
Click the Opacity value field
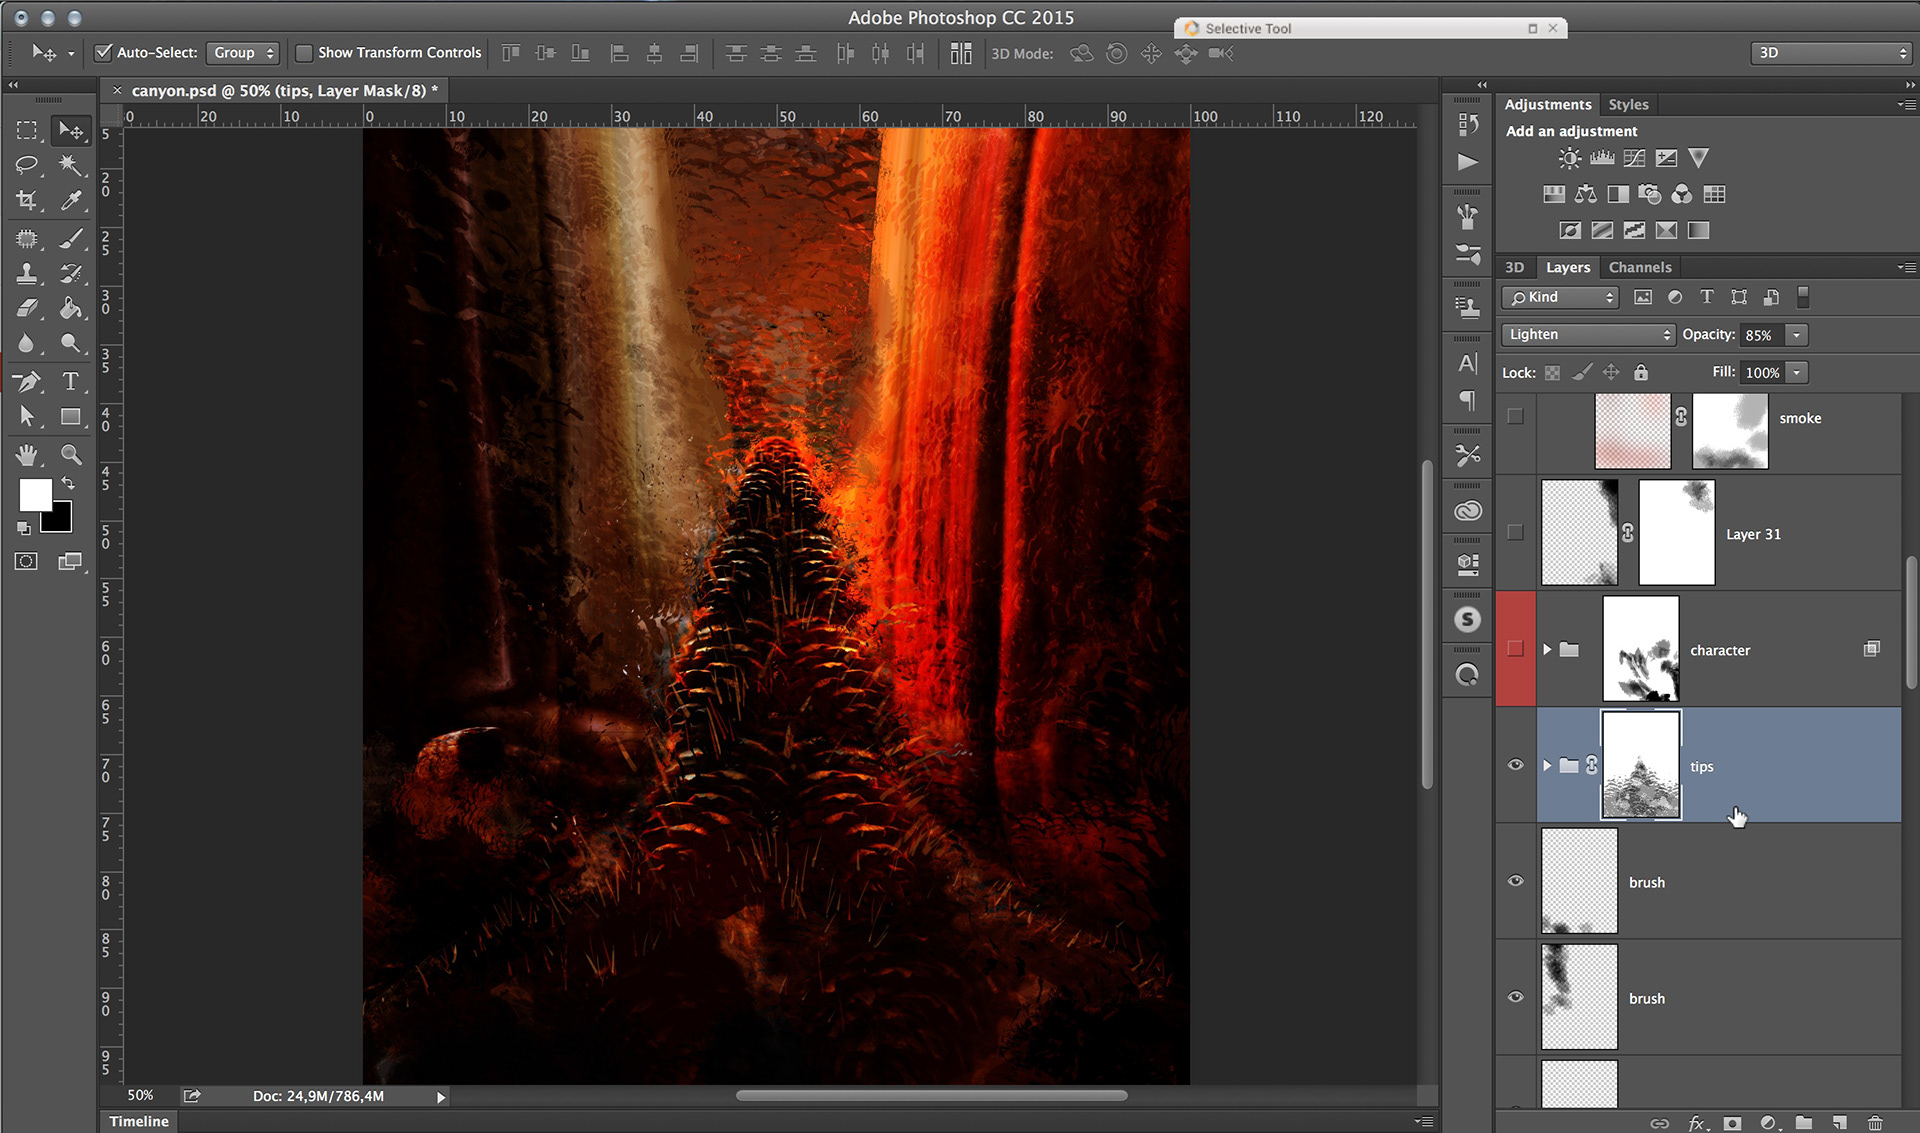(x=1763, y=335)
